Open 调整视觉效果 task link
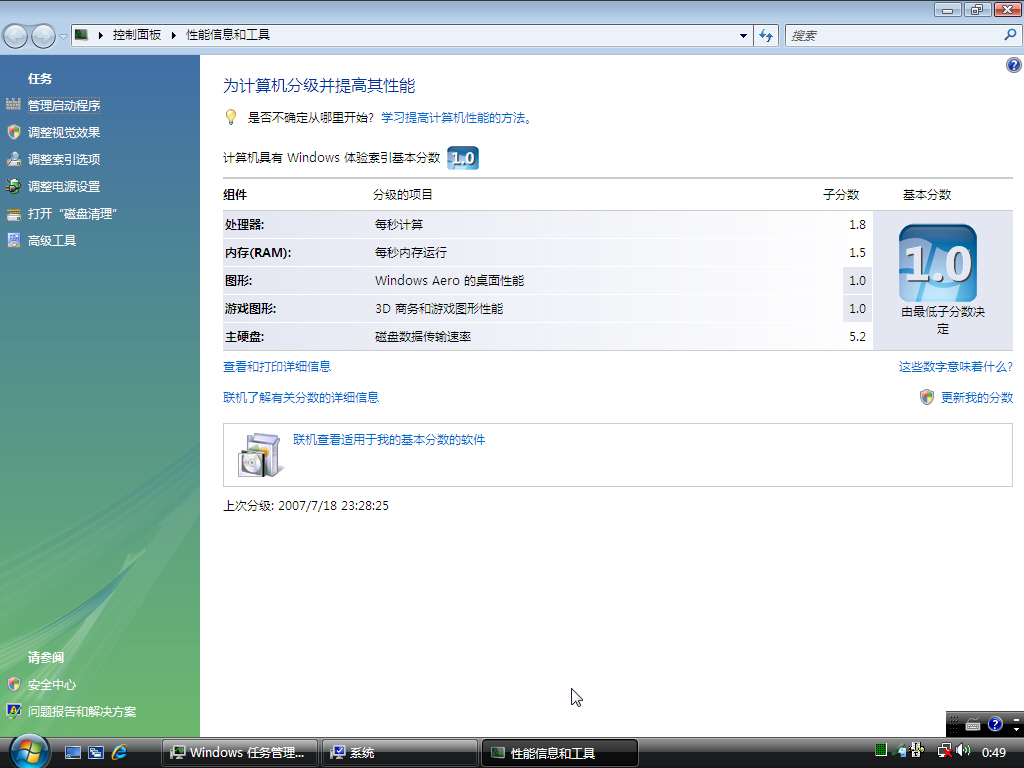 (x=63, y=132)
